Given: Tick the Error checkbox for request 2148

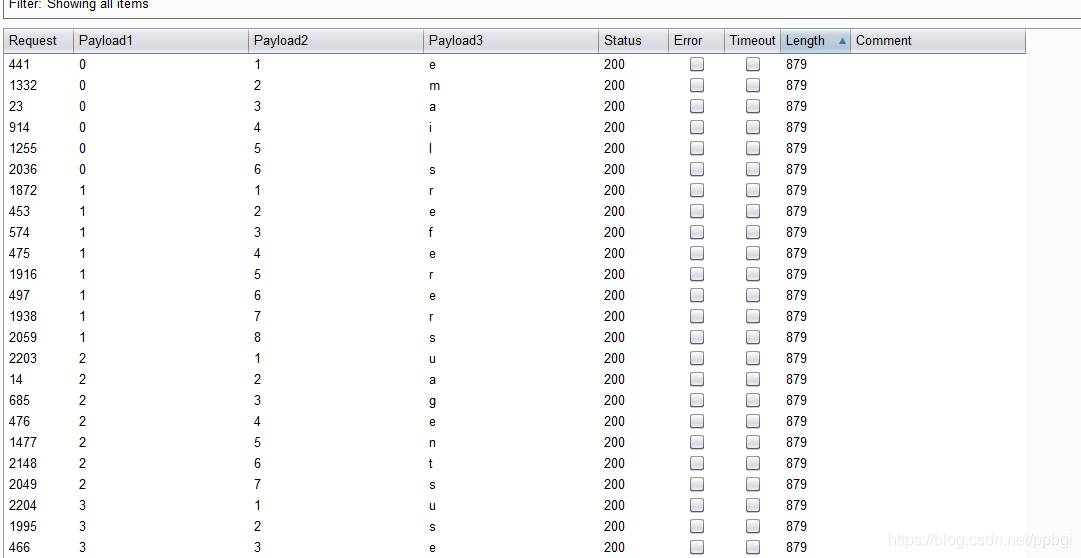Looking at the screenshot, I should (x=697, y=463).
